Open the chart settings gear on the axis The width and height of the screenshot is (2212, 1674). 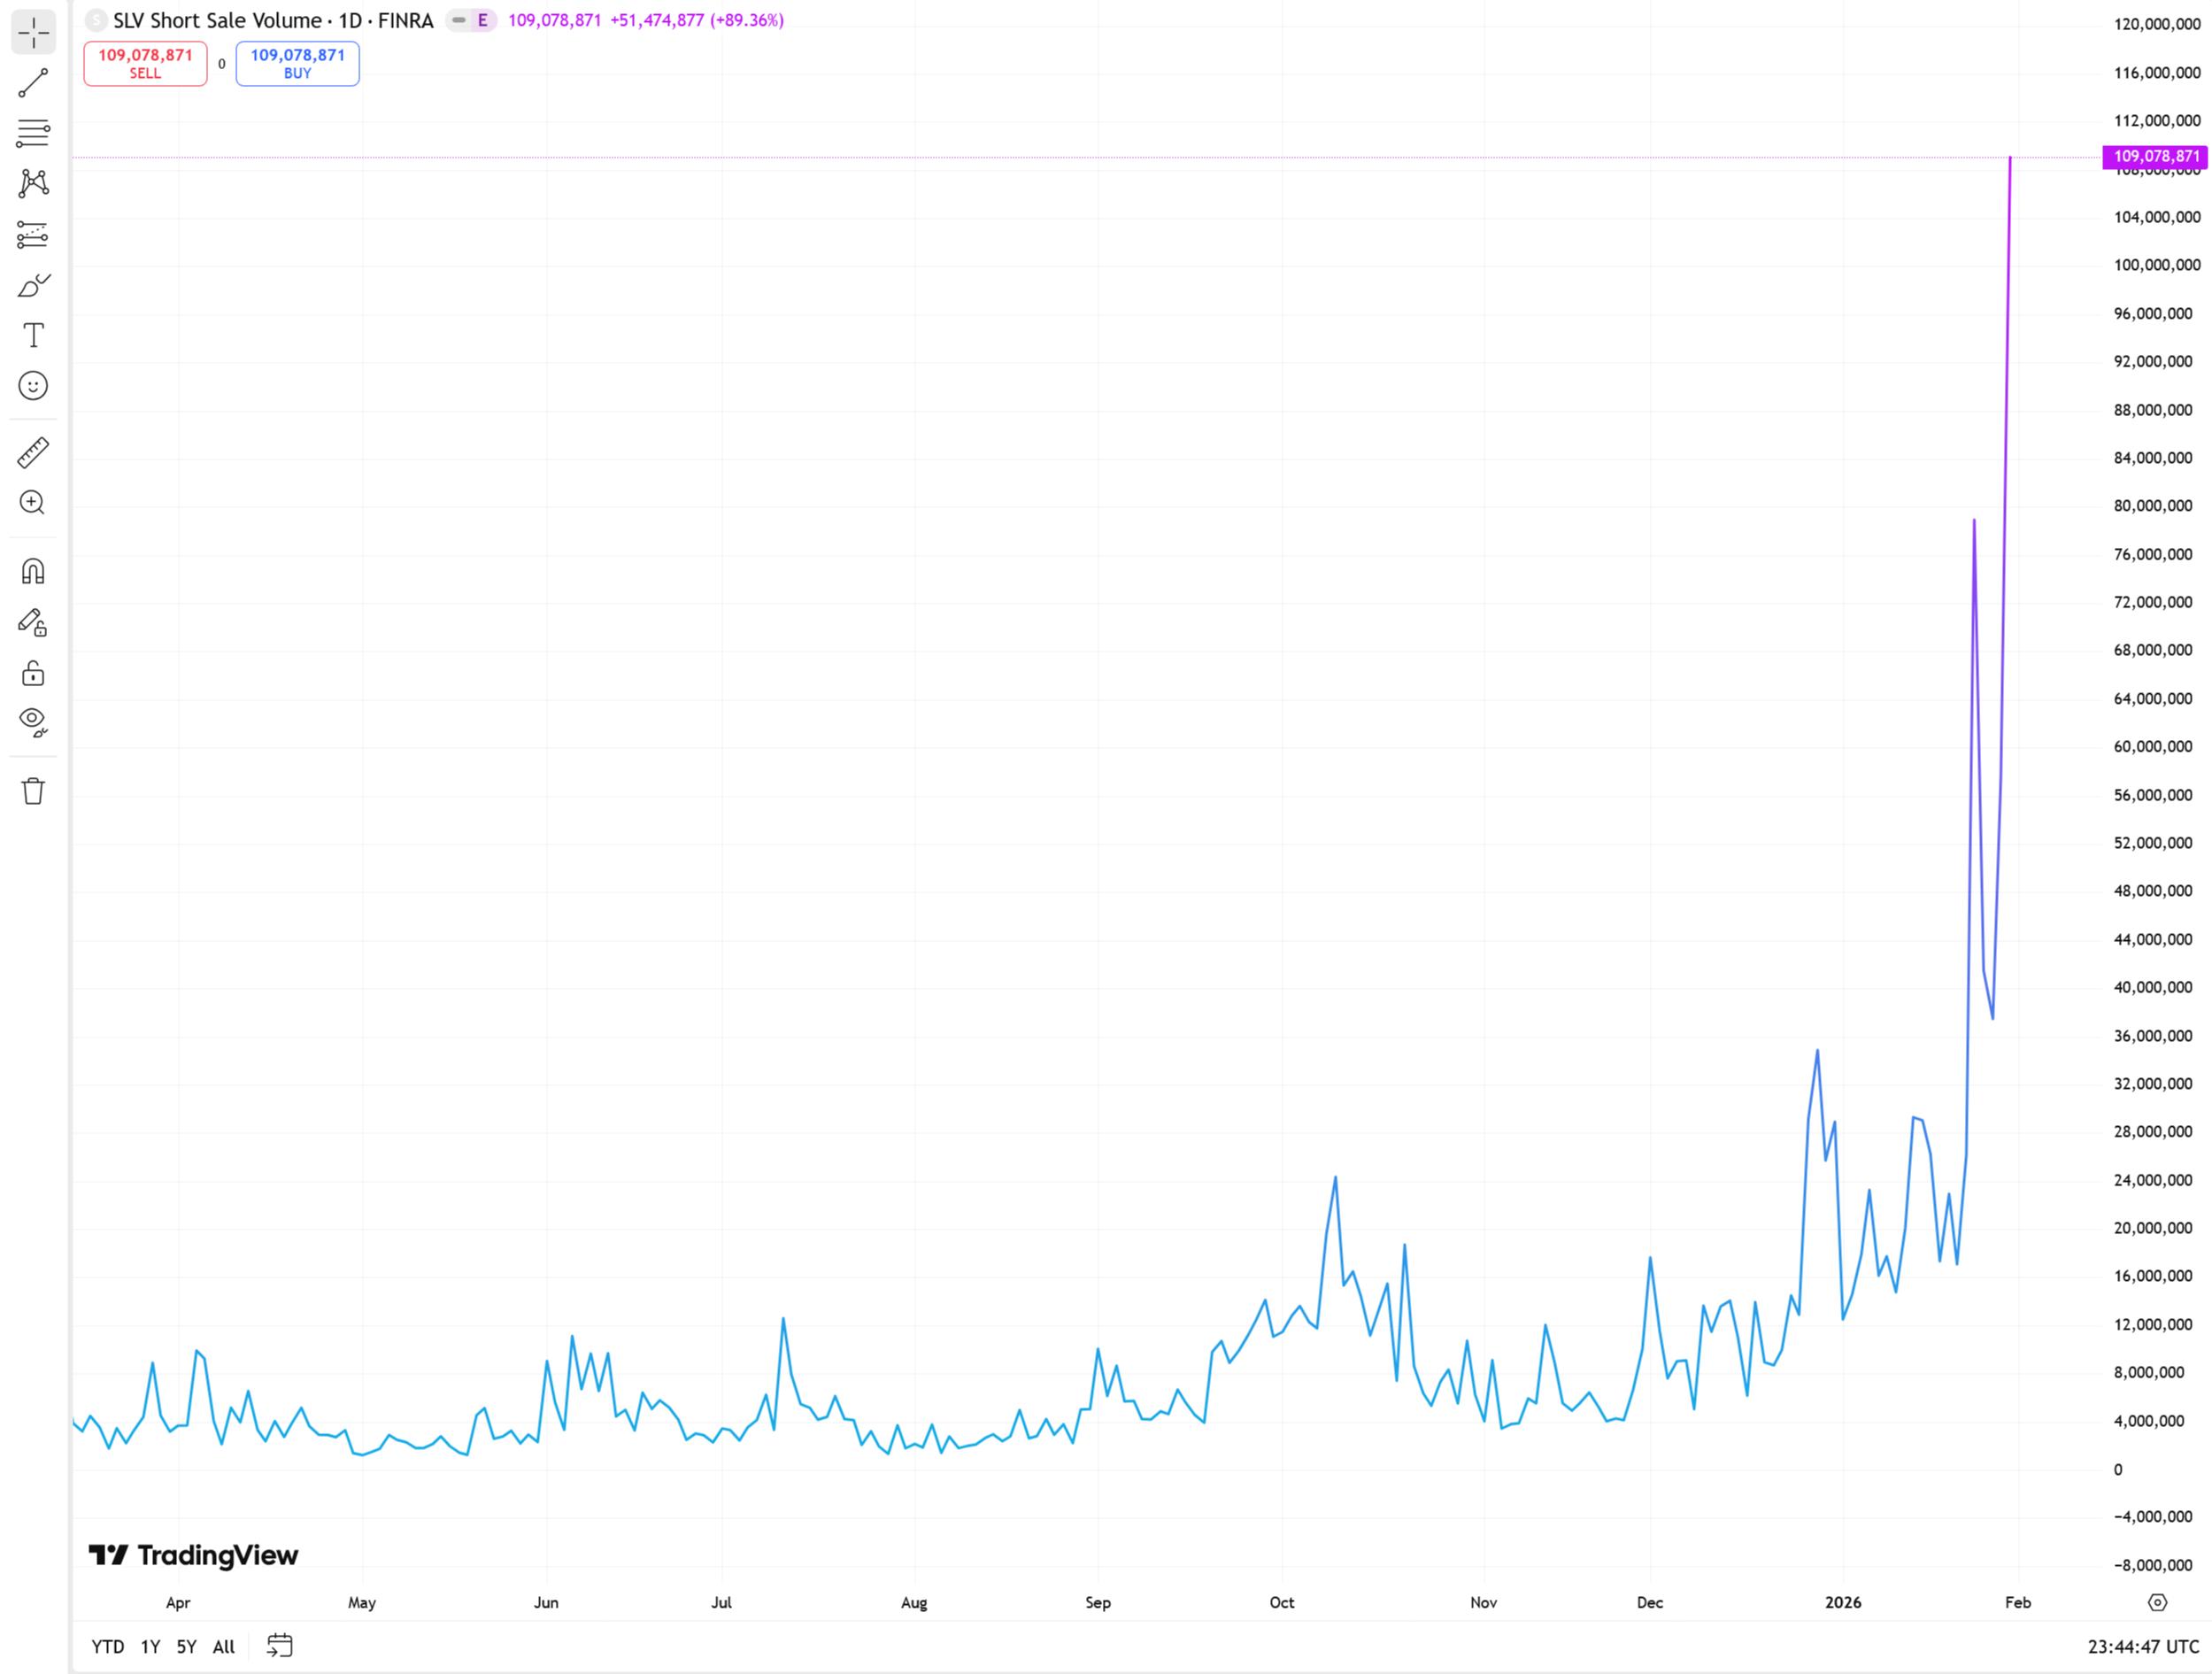coord(2157,1602)
